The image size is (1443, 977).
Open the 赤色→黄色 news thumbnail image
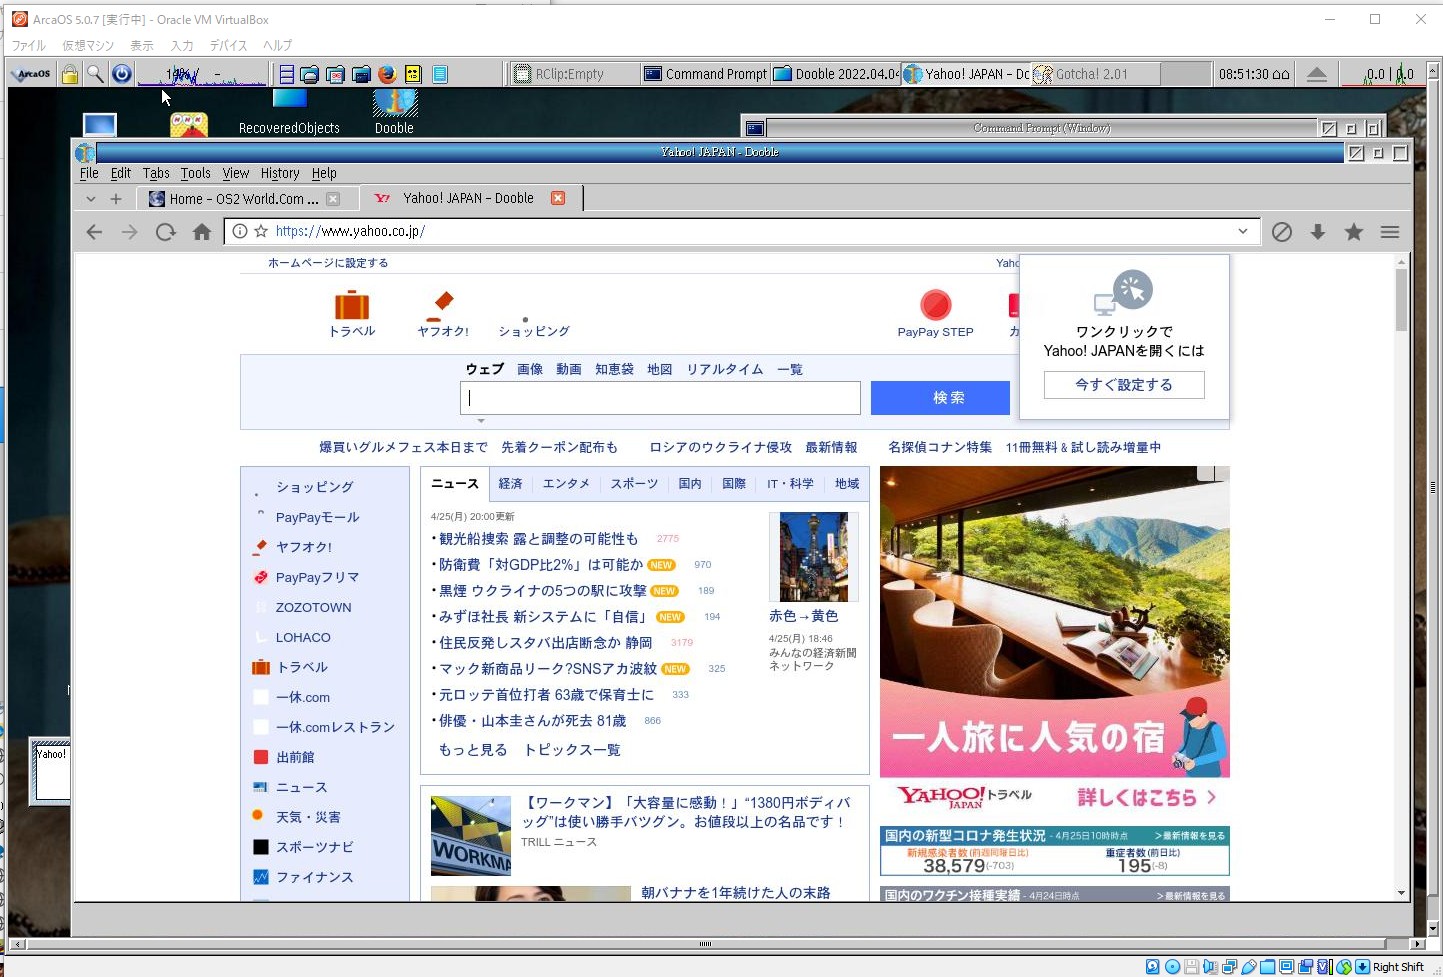pos(813,557)
